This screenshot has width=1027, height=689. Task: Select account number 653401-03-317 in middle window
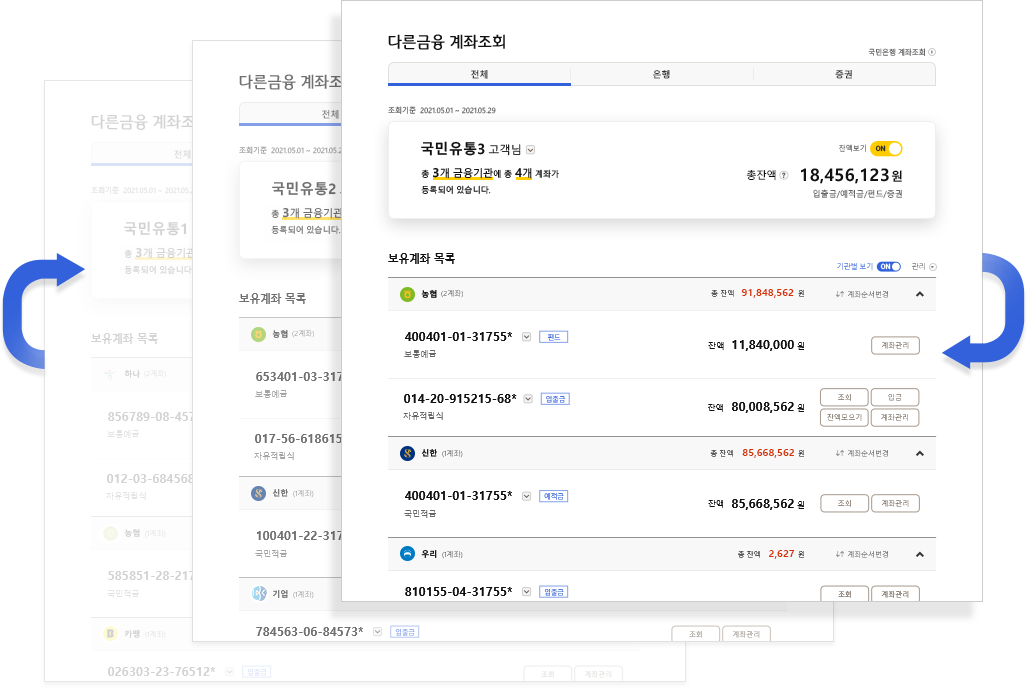(x=299, y=377)
